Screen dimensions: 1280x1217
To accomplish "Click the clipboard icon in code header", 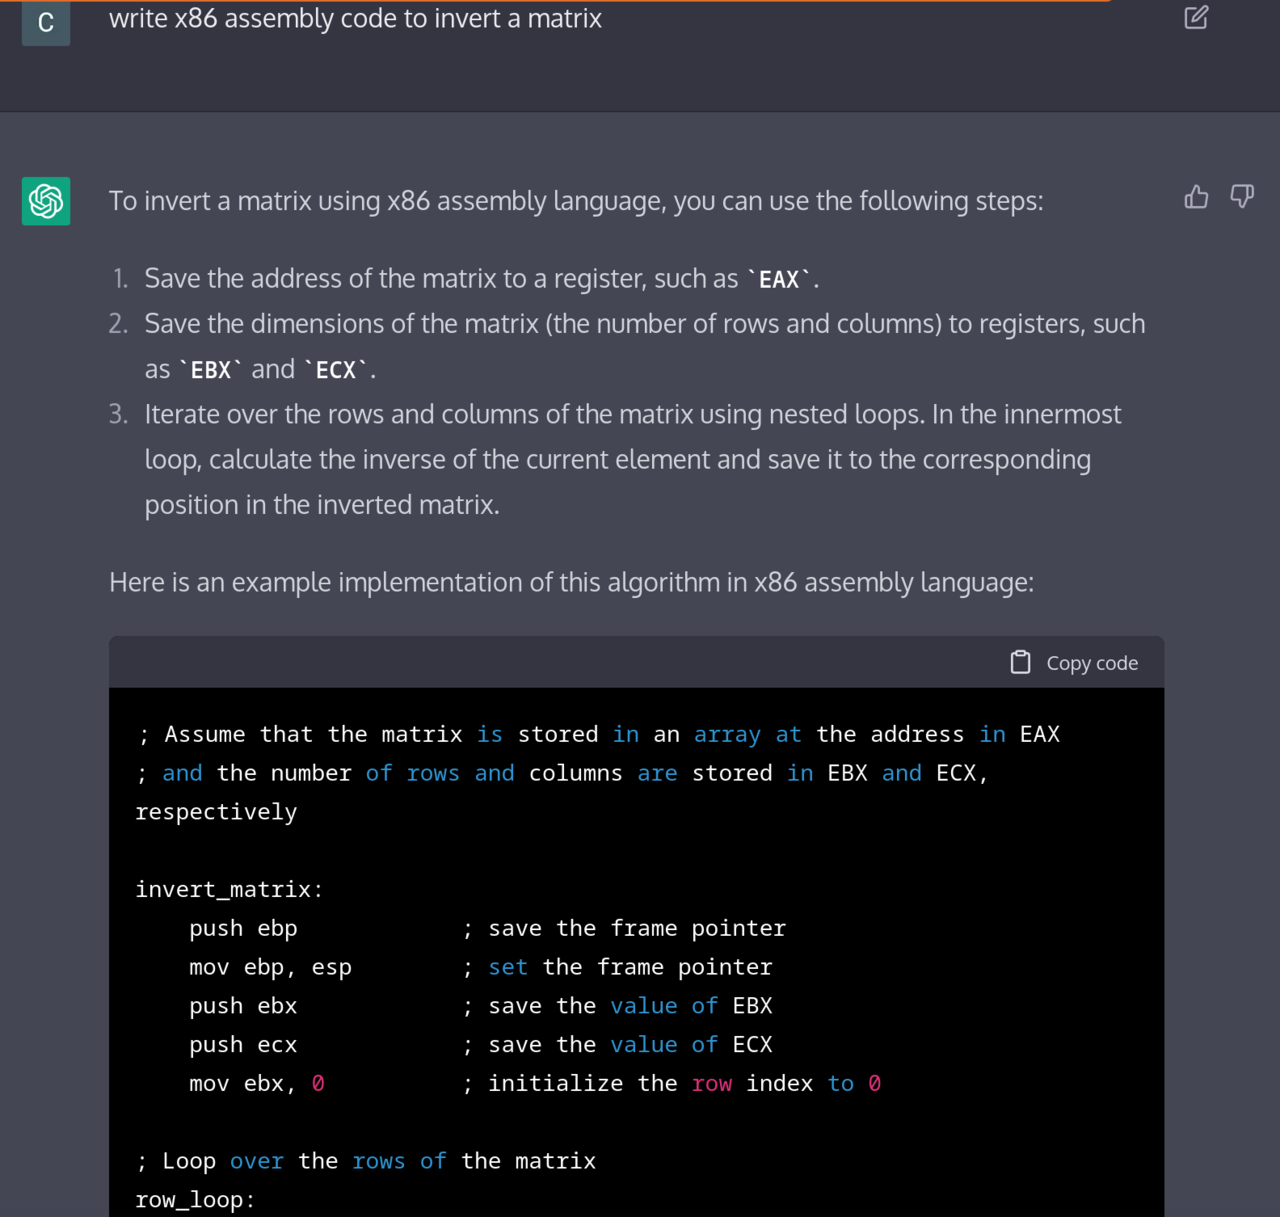I will [1020, 662].
